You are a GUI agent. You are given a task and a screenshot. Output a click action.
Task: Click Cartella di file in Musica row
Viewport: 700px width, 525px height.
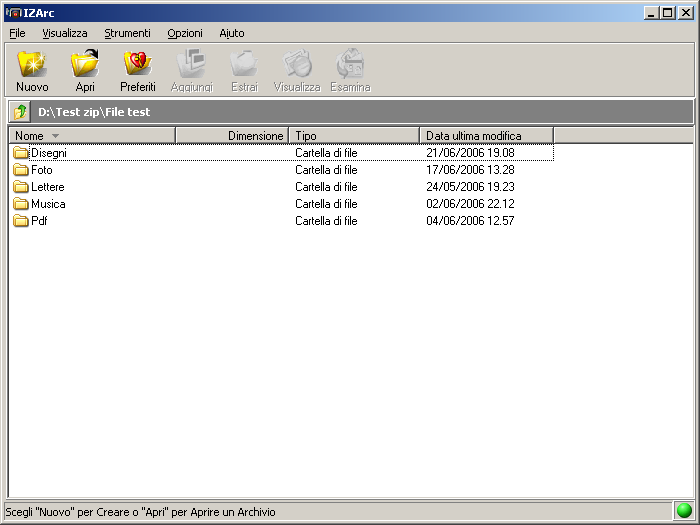326,204
